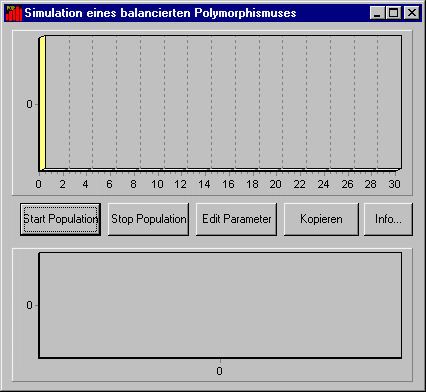The height and width of the screenshot is (392, 426).
Task: Click the Start Population button
Action: (x=60, y=219)
